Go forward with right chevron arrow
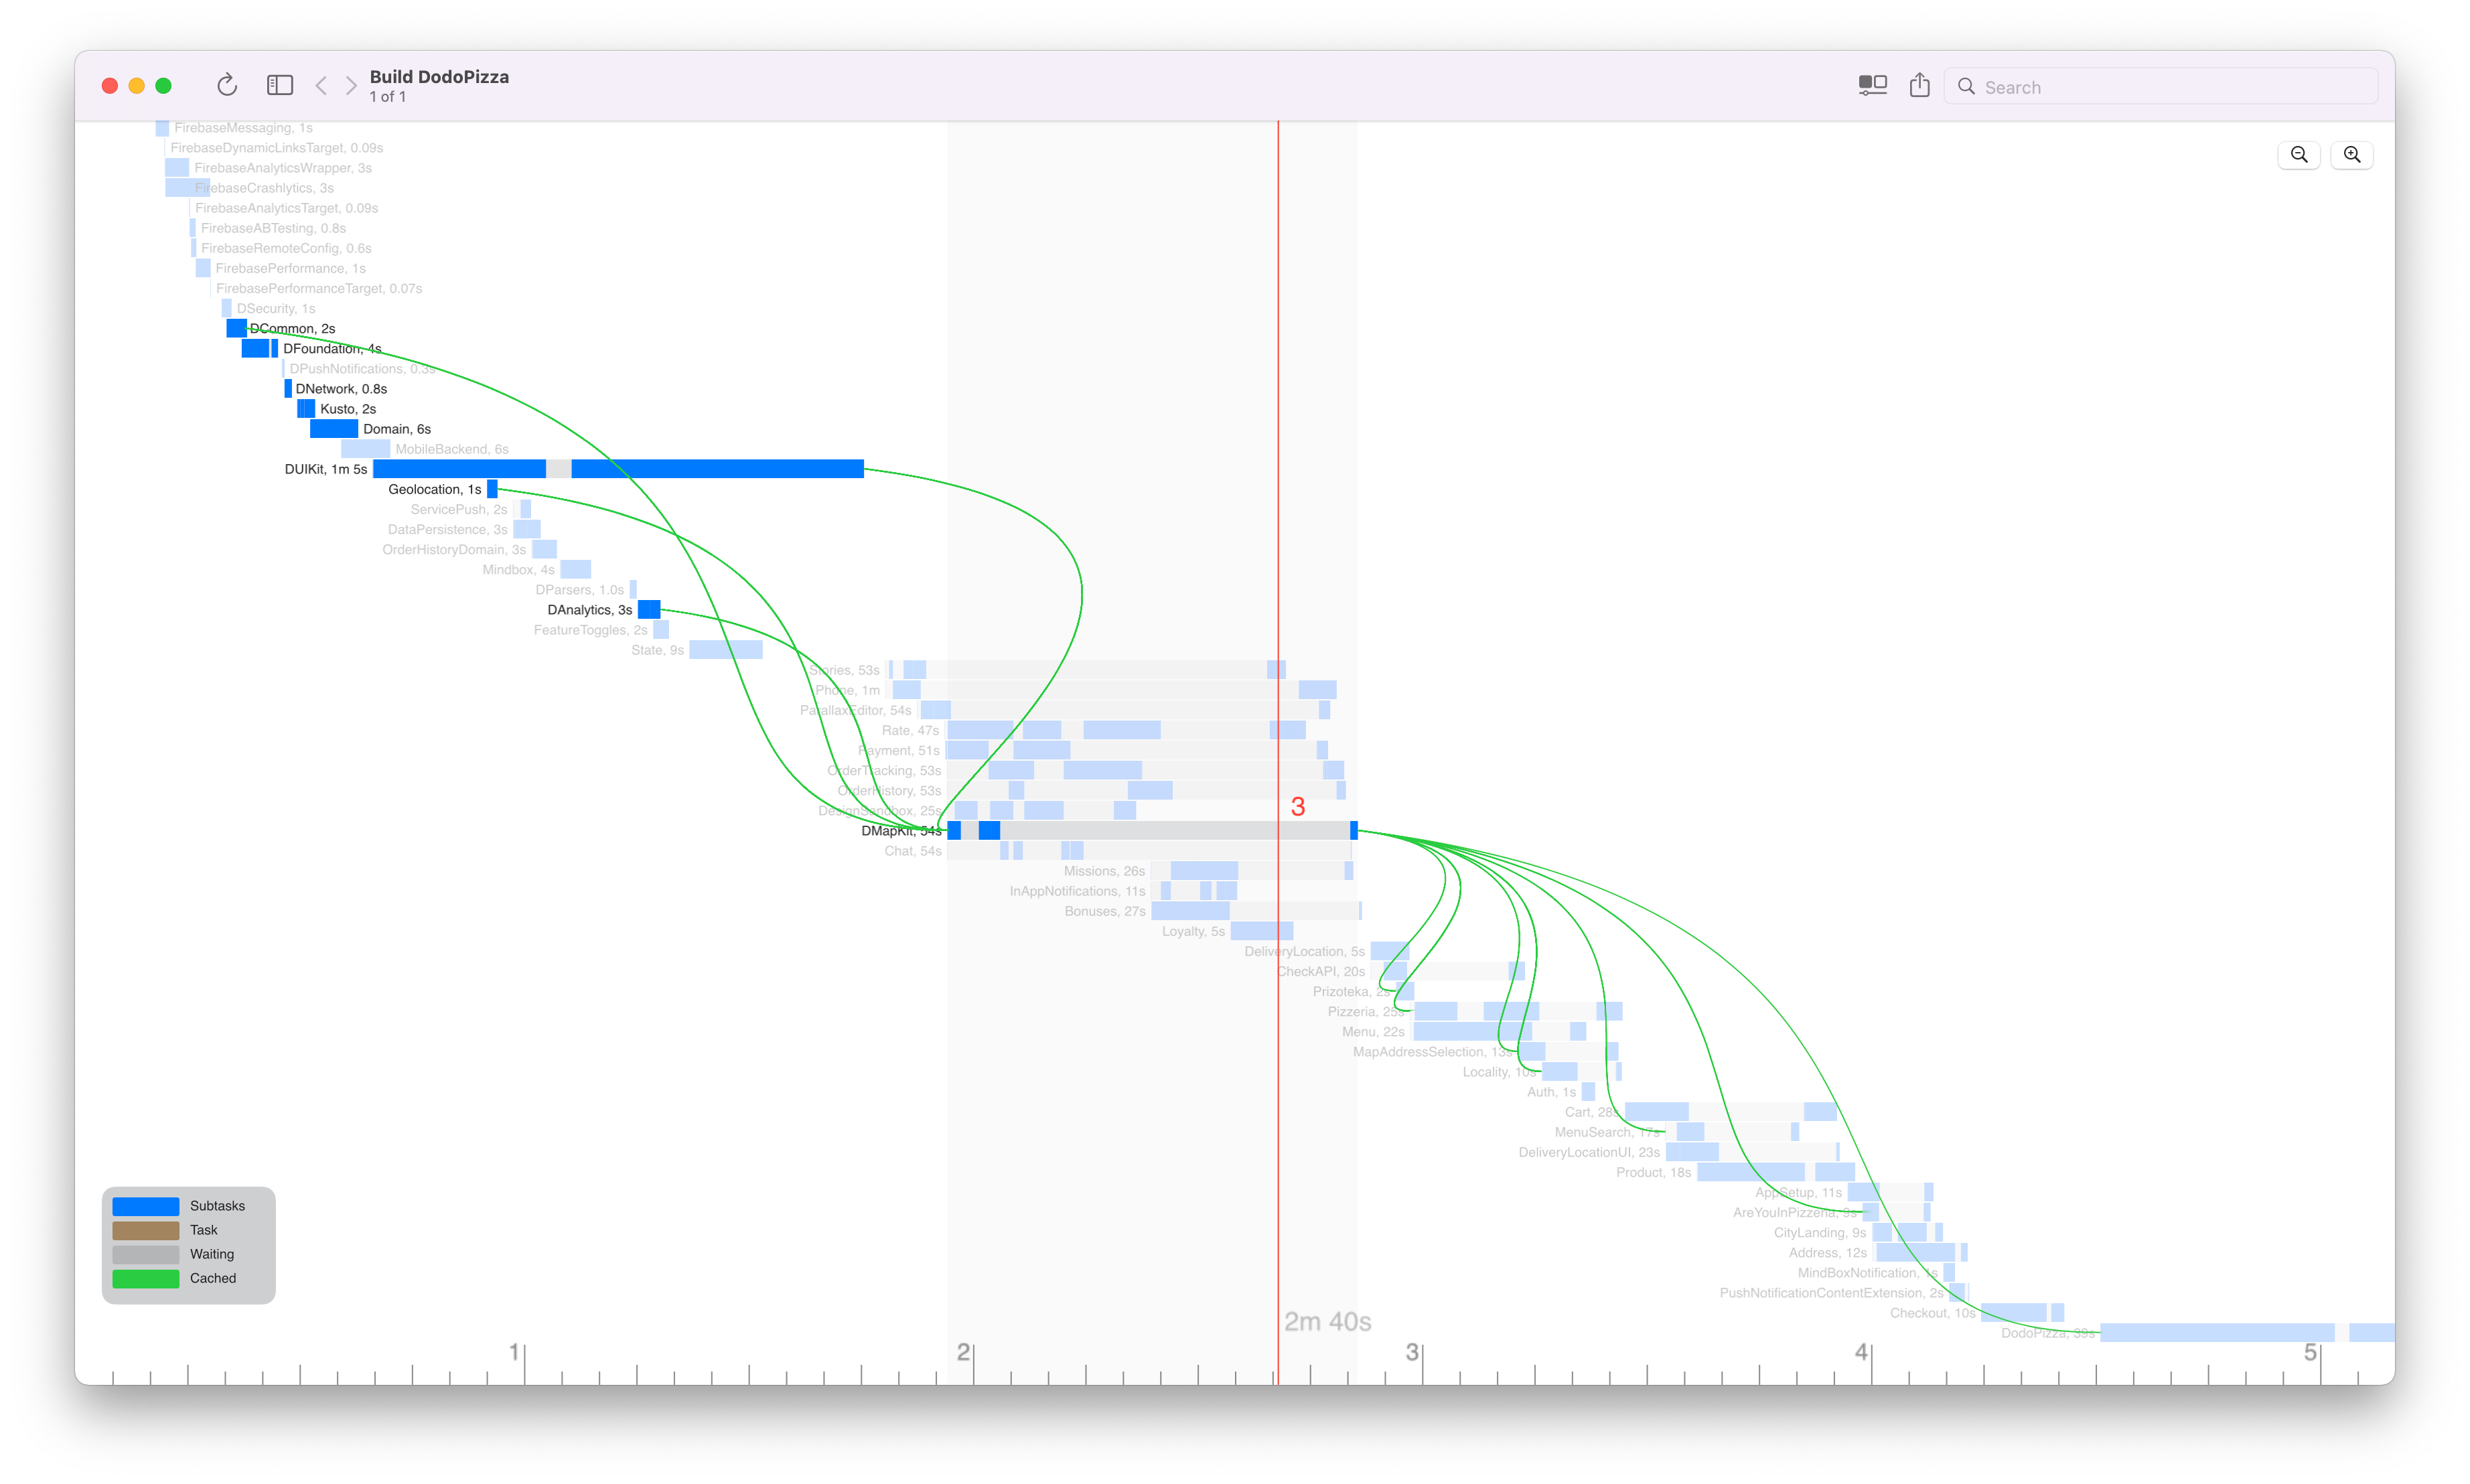The height and width of the screenshot is (1484, 2470). click(x=351, y=86)
